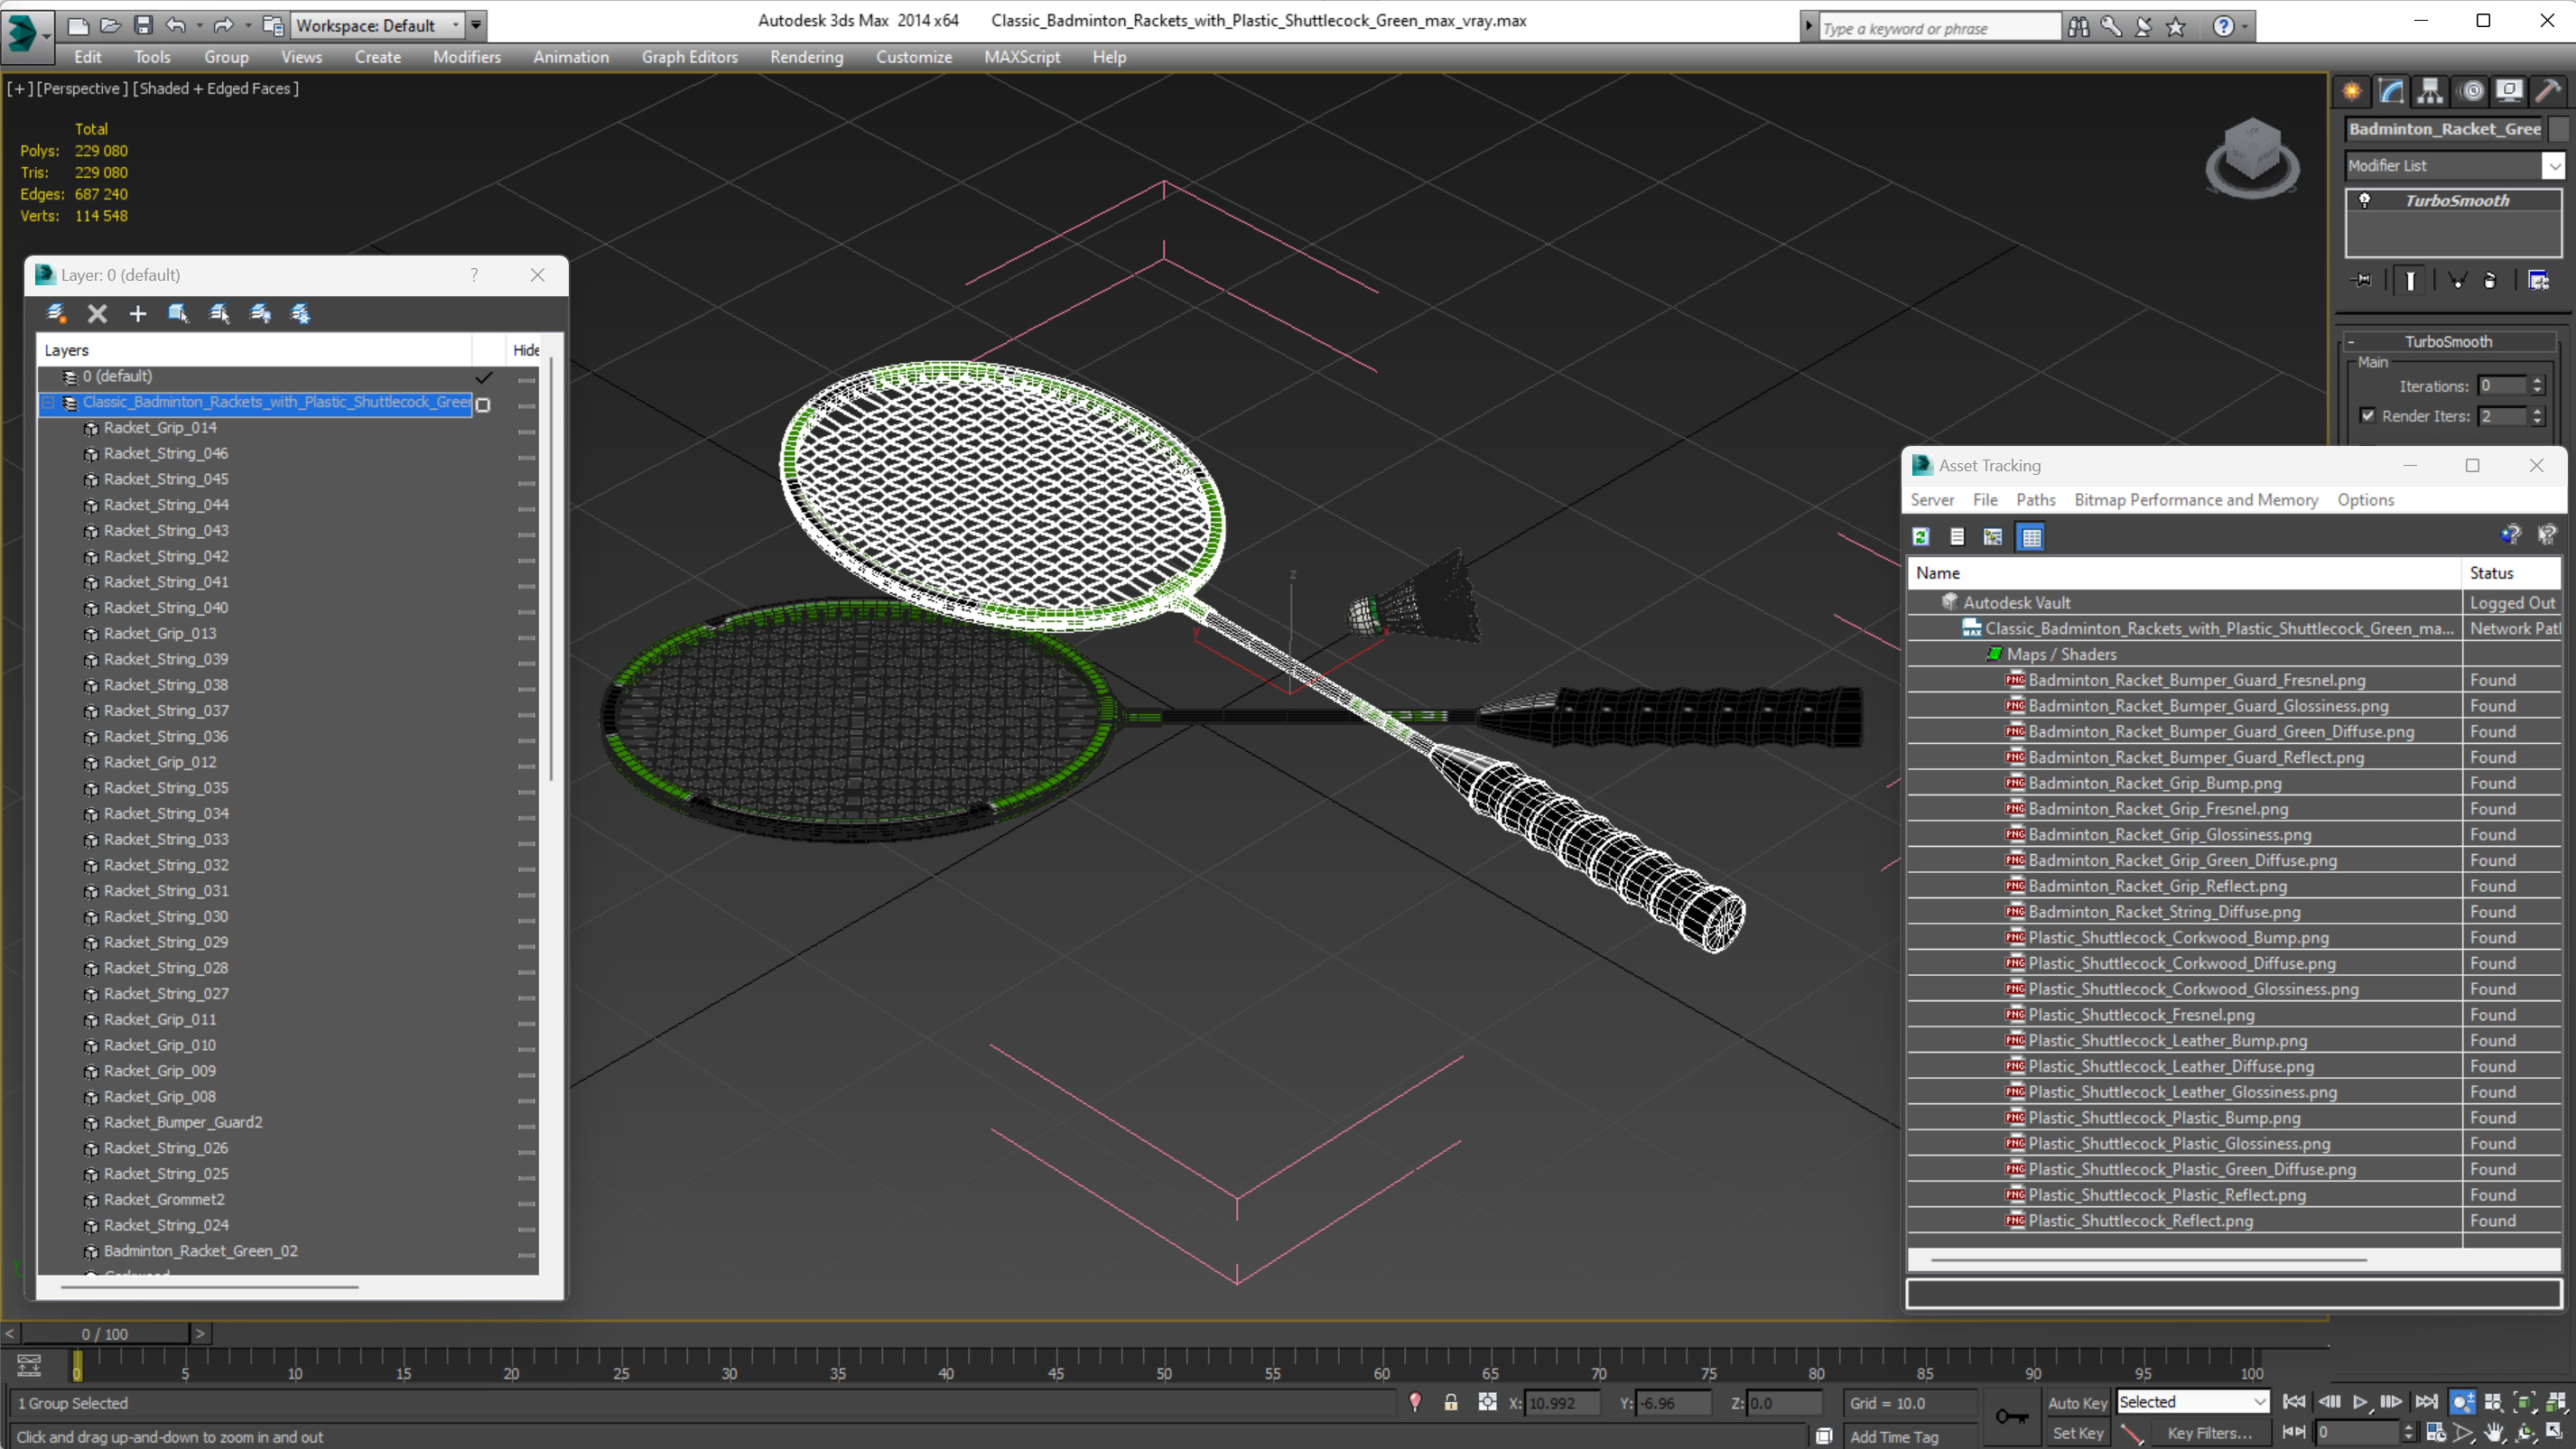Click the Time Configuration icon
Image resolution: width=2576 pixels, height=1449 pixels.
2435,1433
